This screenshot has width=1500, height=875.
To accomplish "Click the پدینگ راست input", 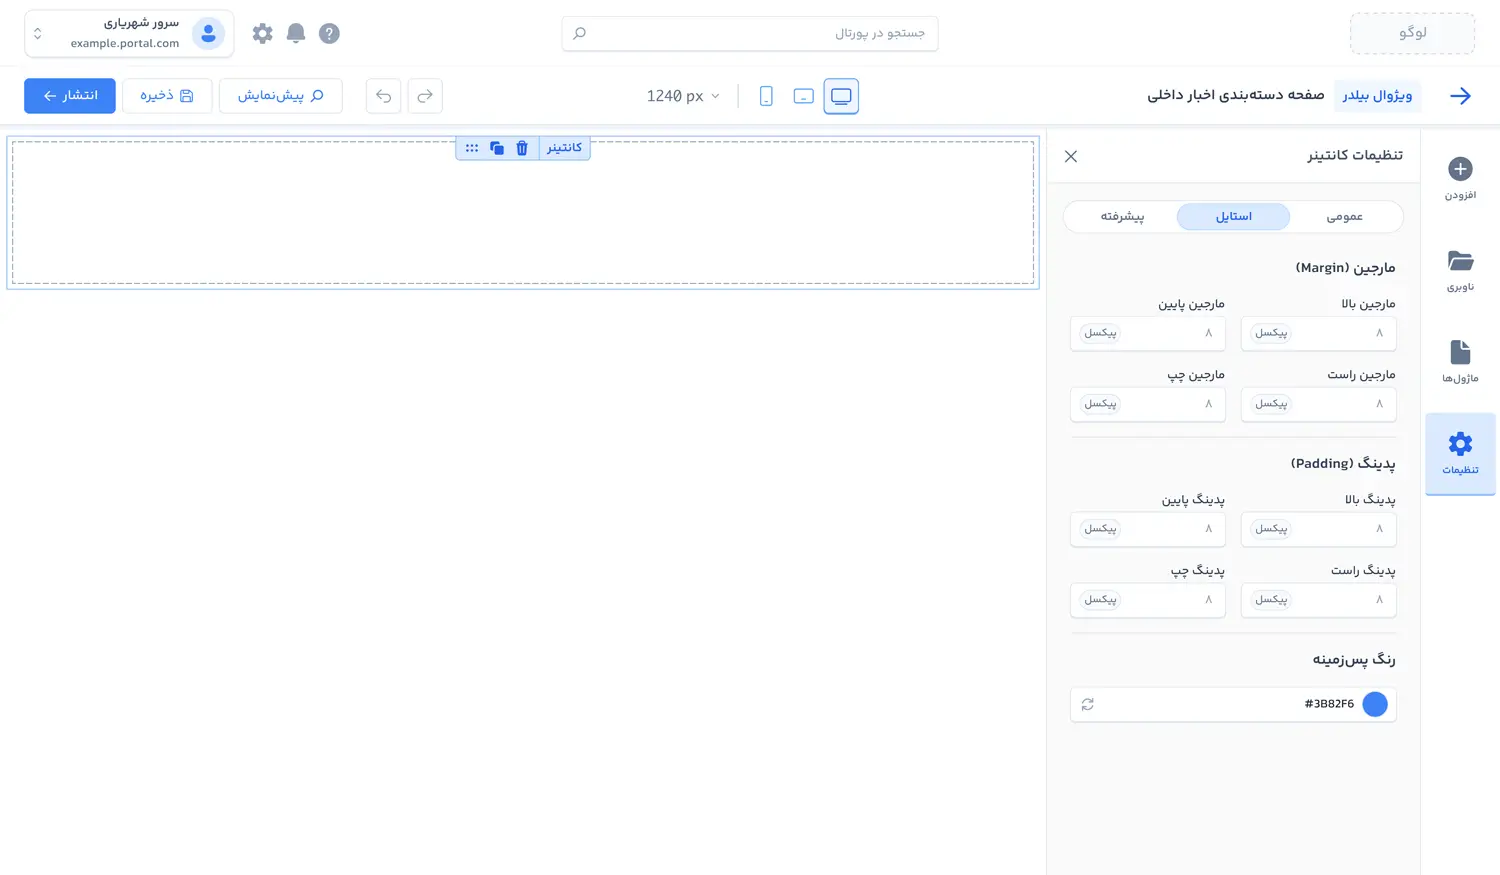I will 1318,600.
